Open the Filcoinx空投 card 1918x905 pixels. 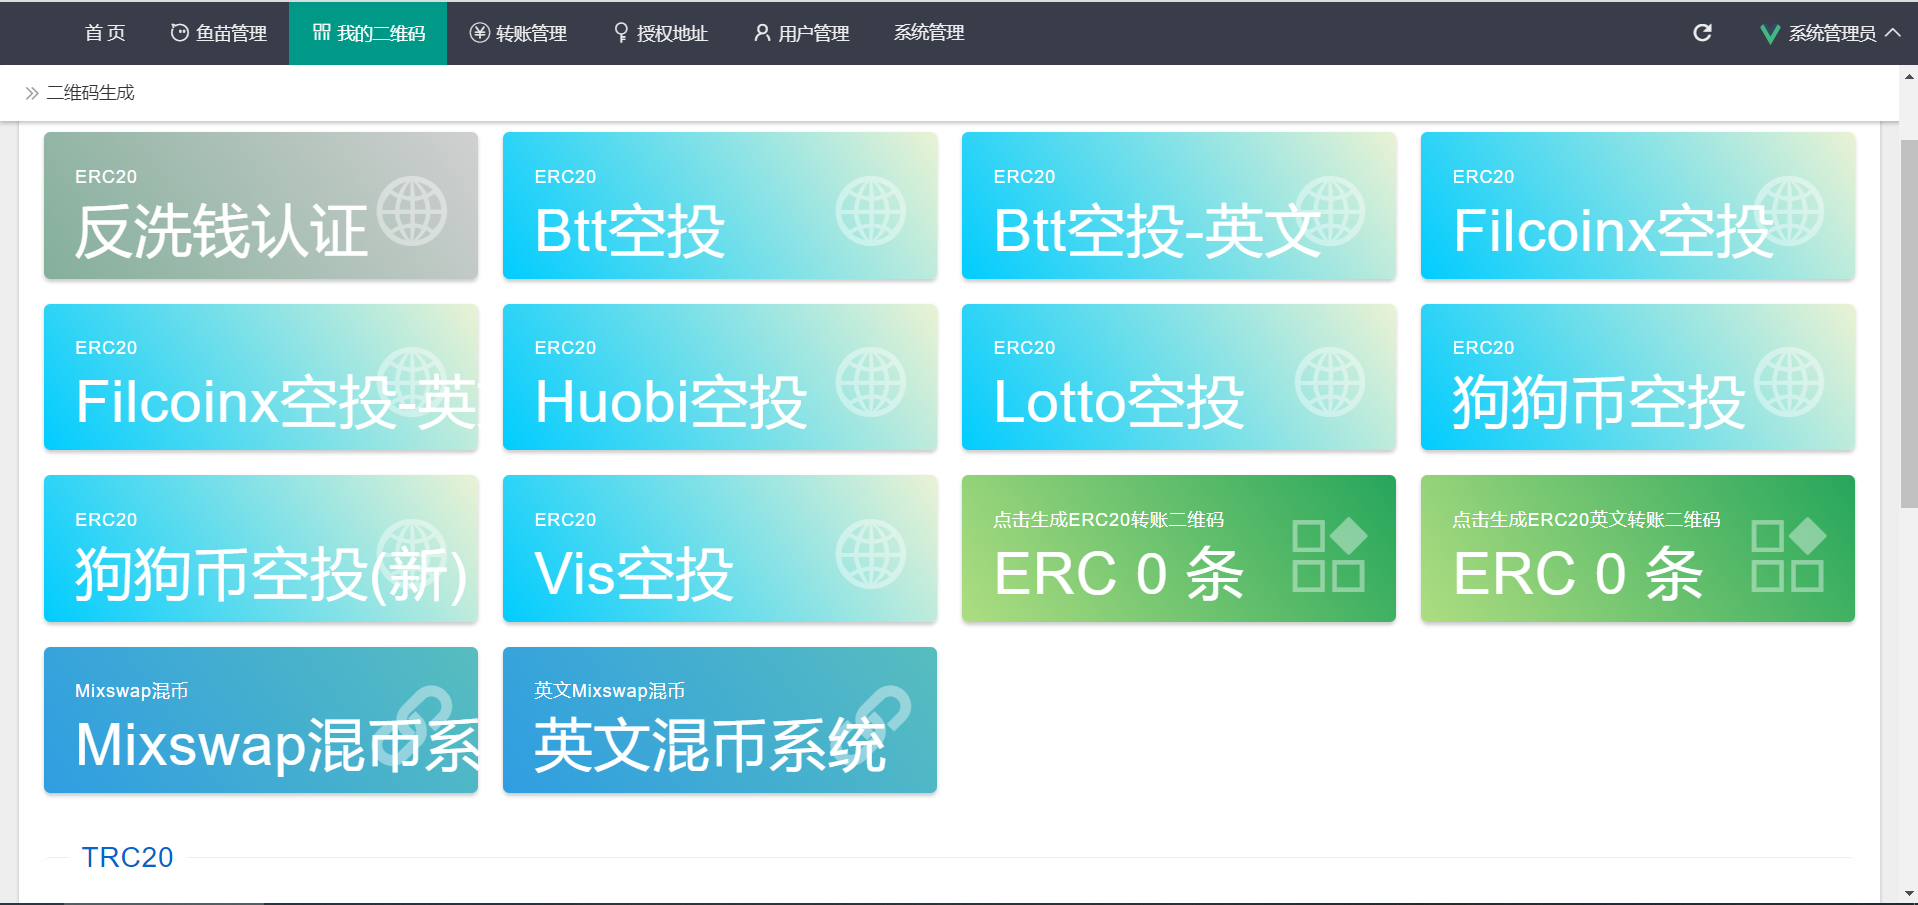pyautogui.click(x=1638, y=206)
